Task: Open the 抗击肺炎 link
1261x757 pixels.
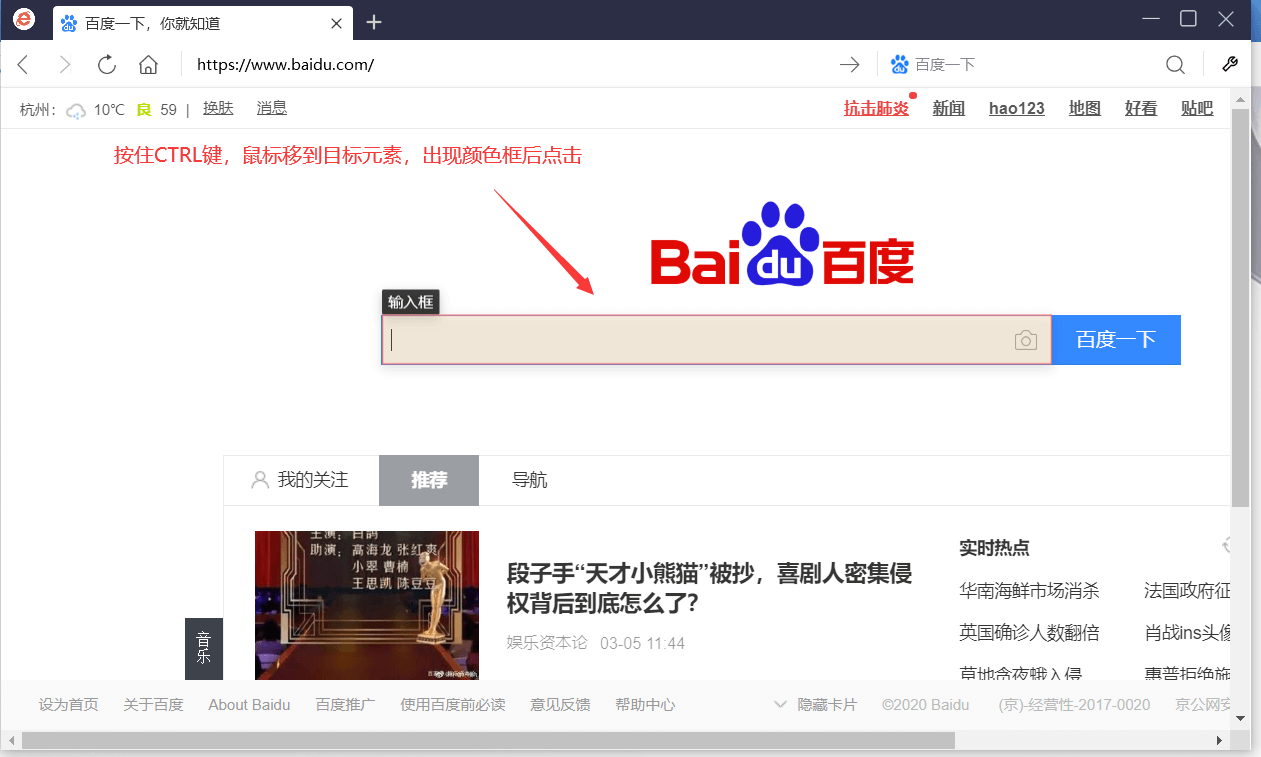Action: (x=876, y=109)
